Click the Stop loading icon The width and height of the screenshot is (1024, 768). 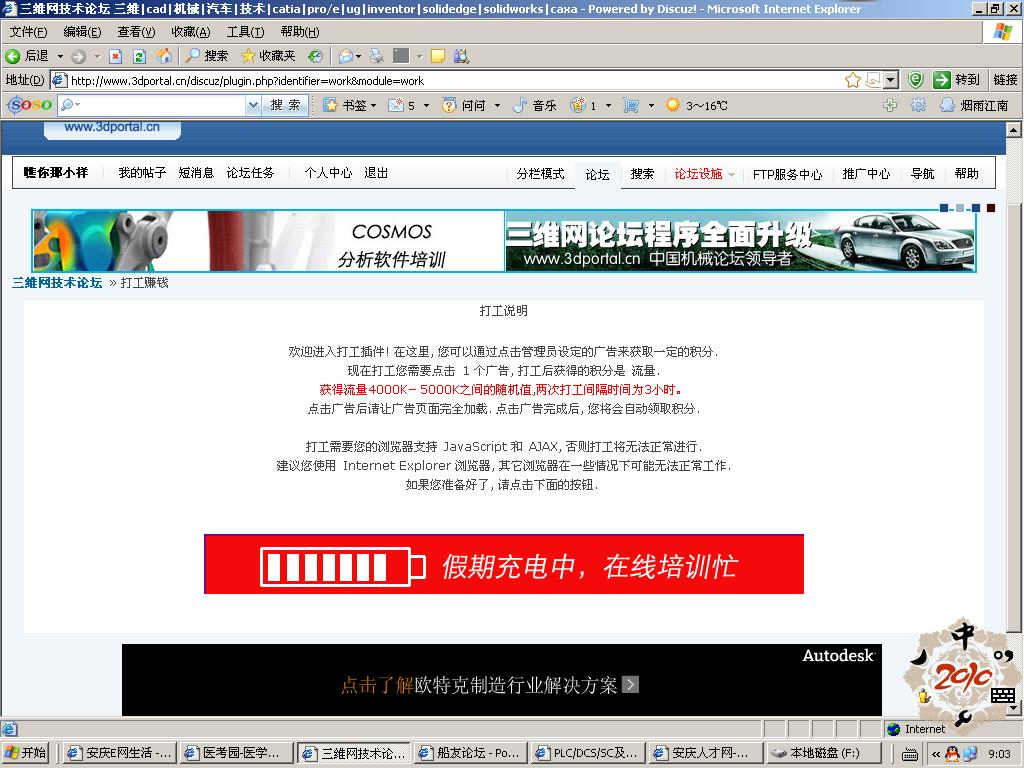[116, 56]
